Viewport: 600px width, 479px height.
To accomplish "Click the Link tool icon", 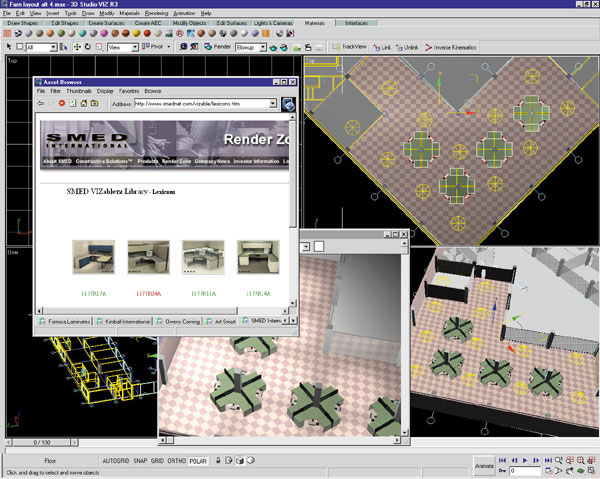I will click(x=377, y=47).
